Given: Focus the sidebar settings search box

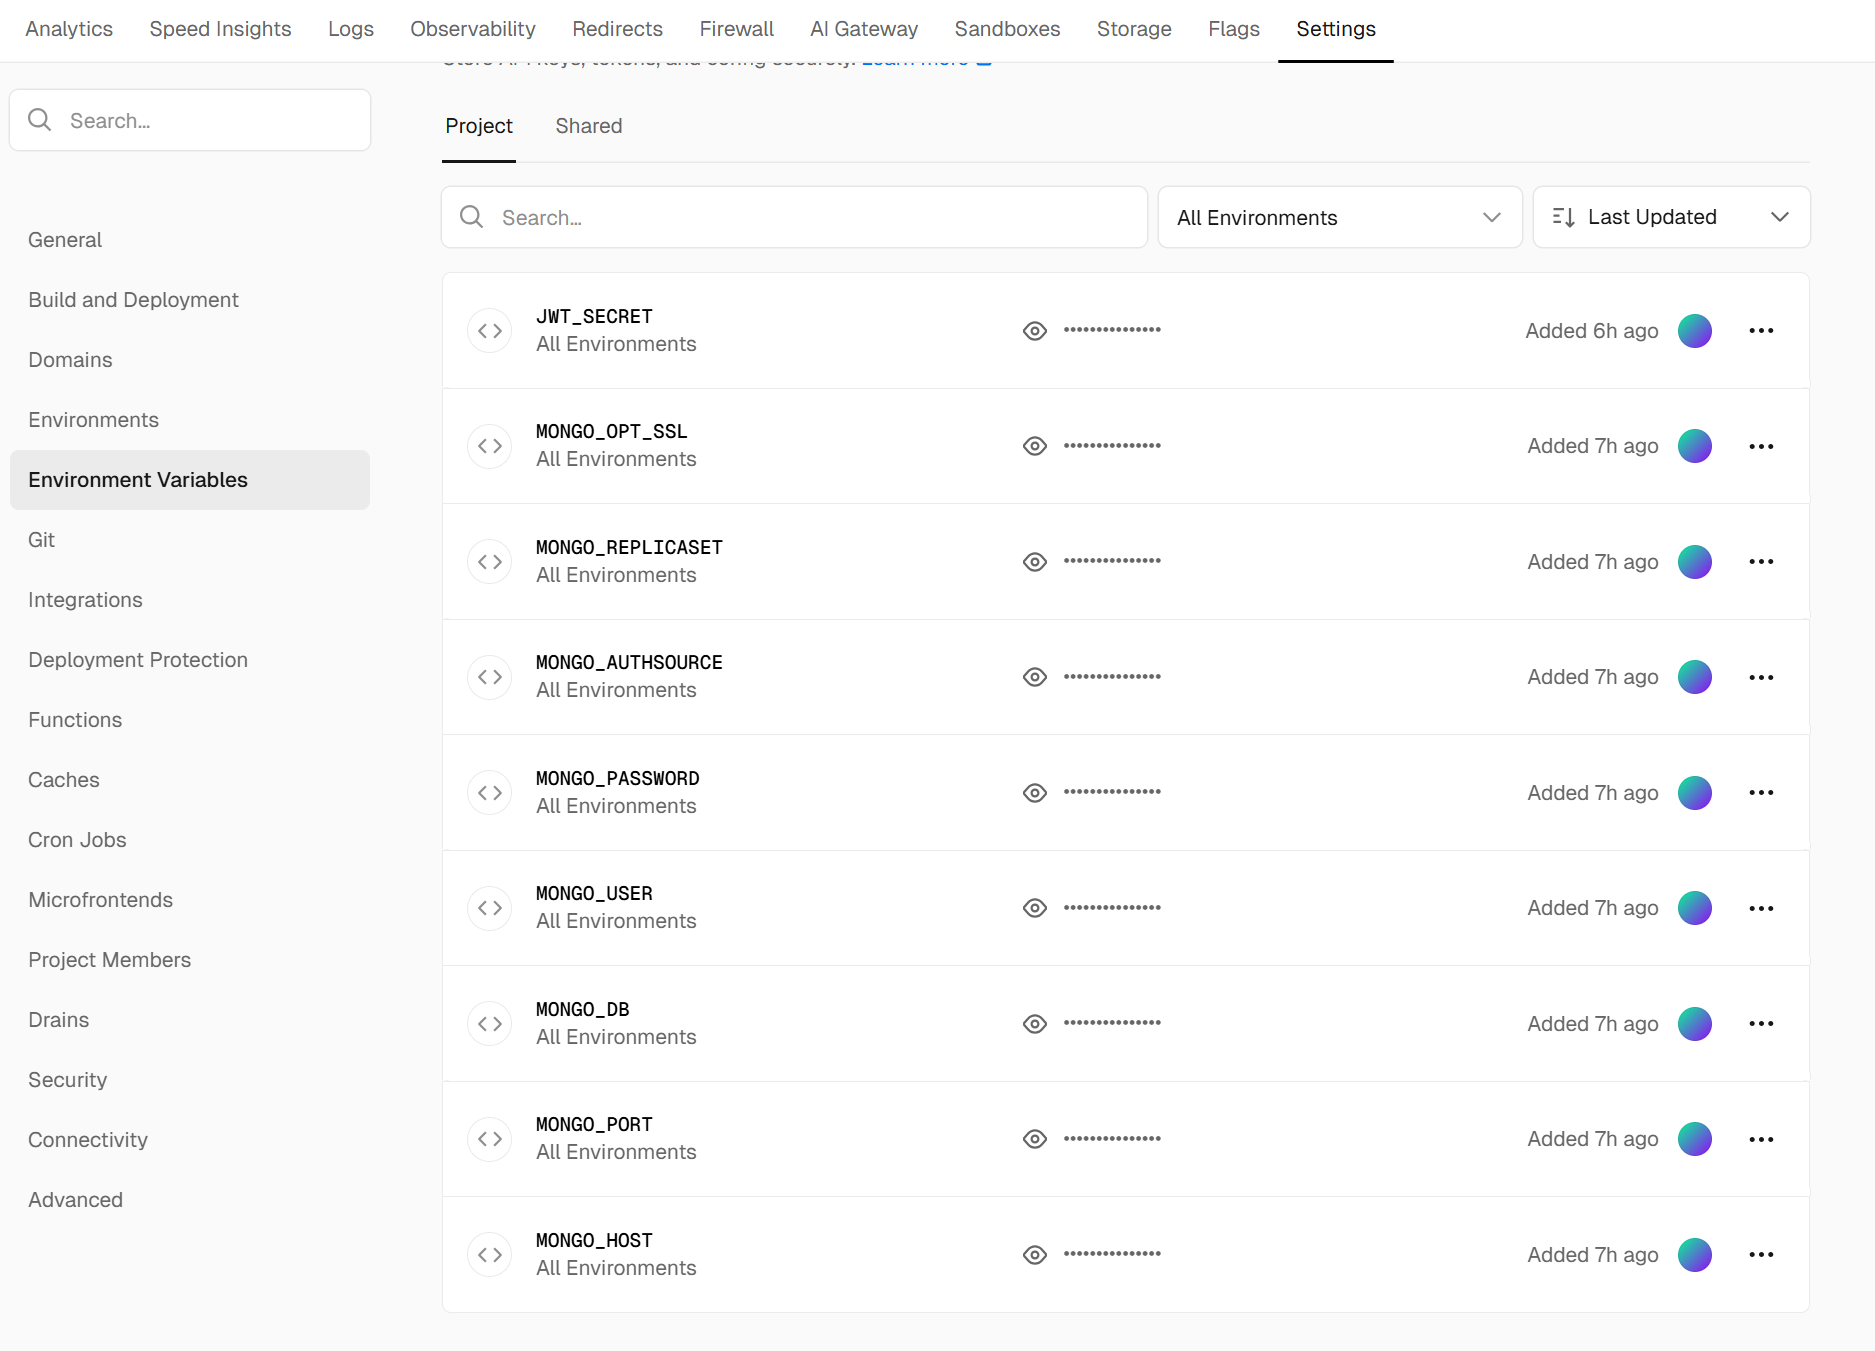Looking at the screenshot, I should (190, 120).
